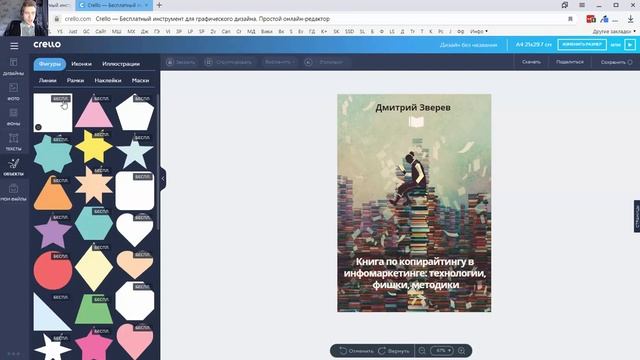The height and width of the screenshot is (360, 640).
Task: Add the white rounded square shape
Action: [135, 191]
